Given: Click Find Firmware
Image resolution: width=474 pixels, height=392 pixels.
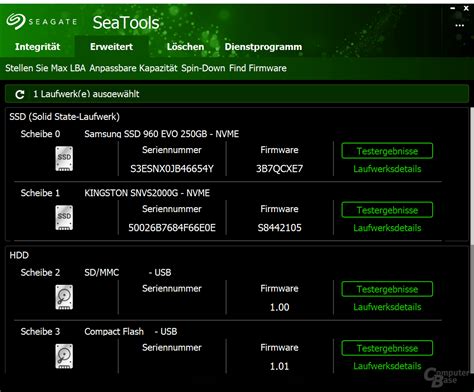Looking at the screenshot, I should coord(258,68).
